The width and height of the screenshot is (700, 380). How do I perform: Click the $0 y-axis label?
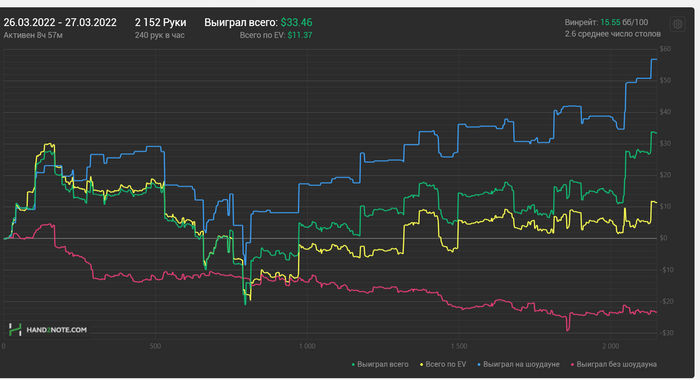[x=664, y=238]
